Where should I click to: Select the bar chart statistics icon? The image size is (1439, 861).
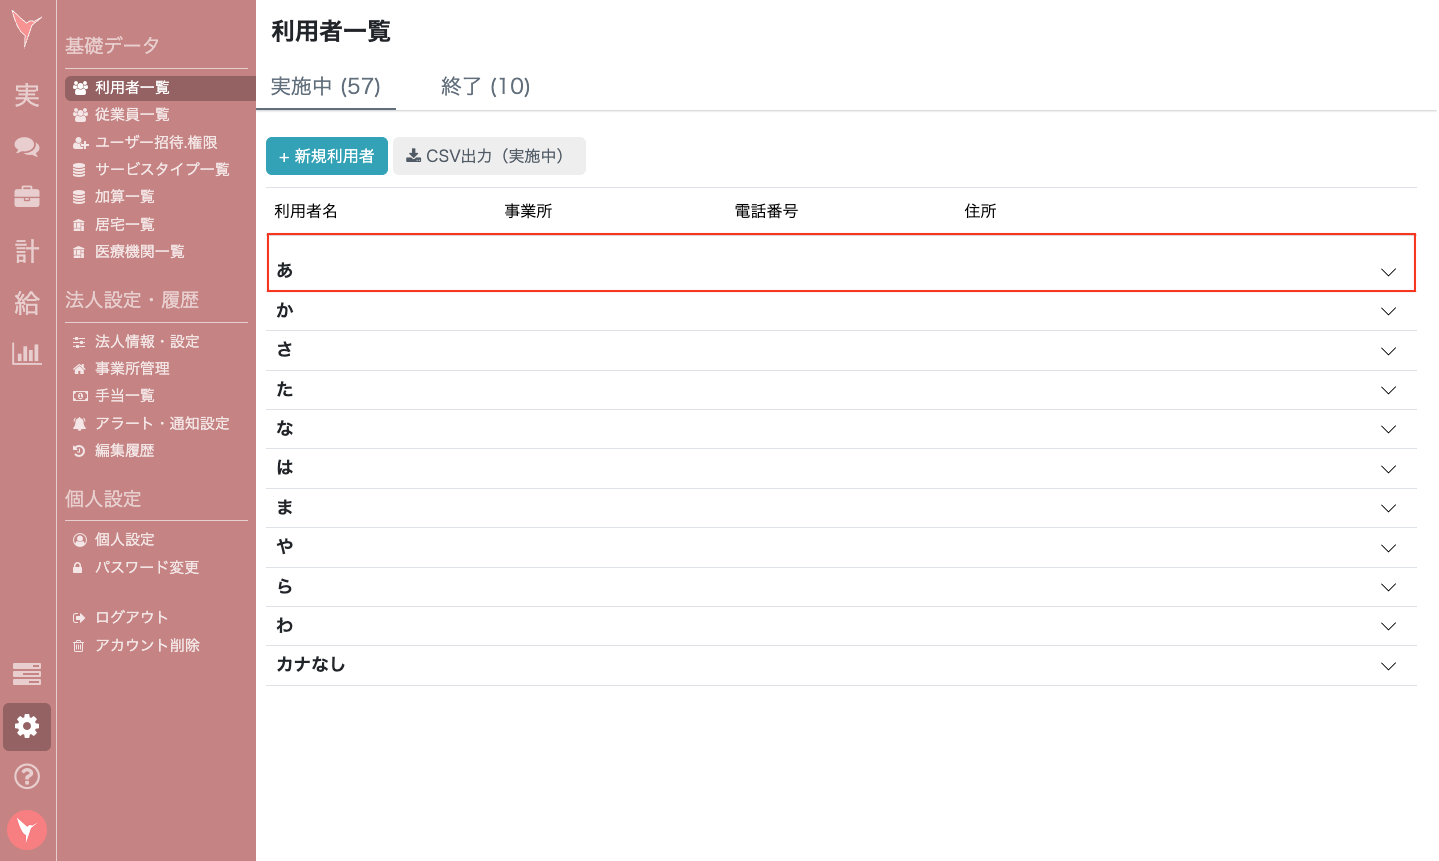[27, 353]
